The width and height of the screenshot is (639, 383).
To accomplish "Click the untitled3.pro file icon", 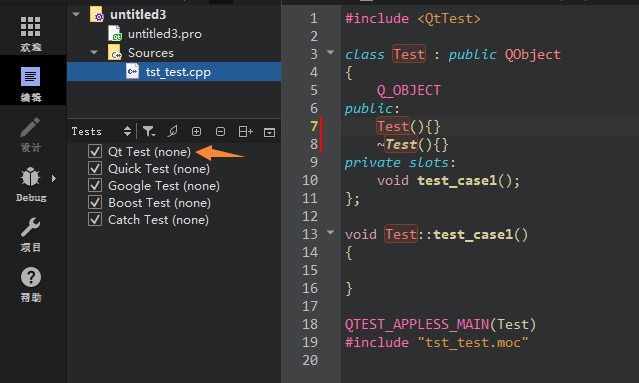I will coord(115,33).
